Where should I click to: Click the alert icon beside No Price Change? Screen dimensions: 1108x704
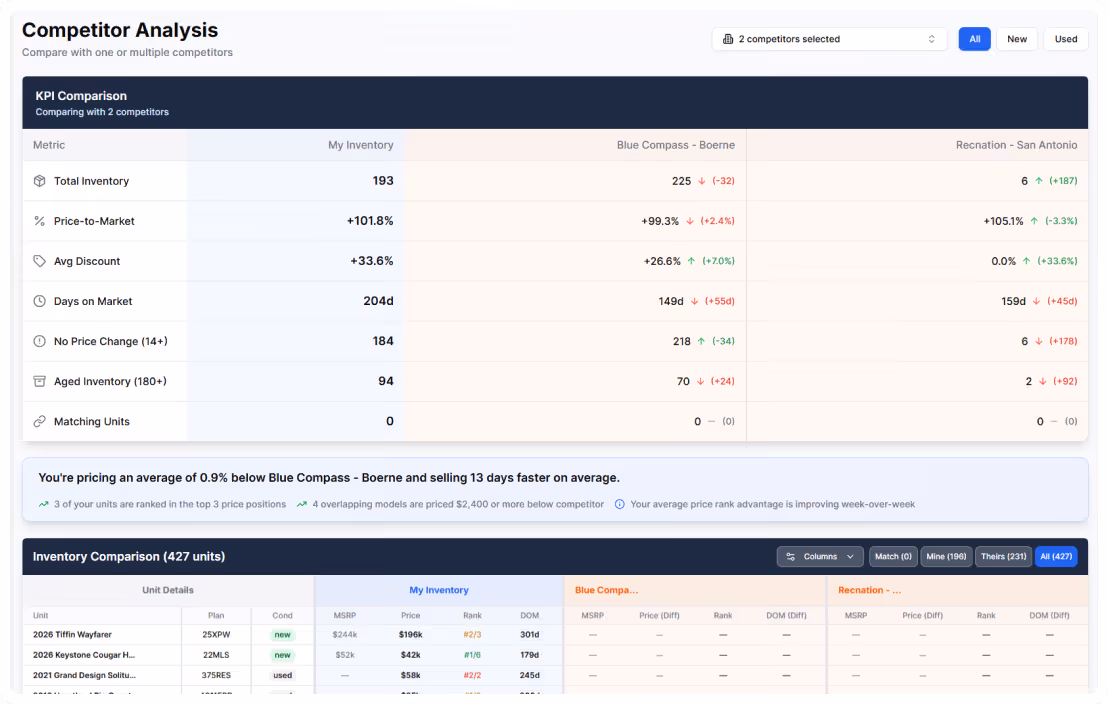(37, 341)
